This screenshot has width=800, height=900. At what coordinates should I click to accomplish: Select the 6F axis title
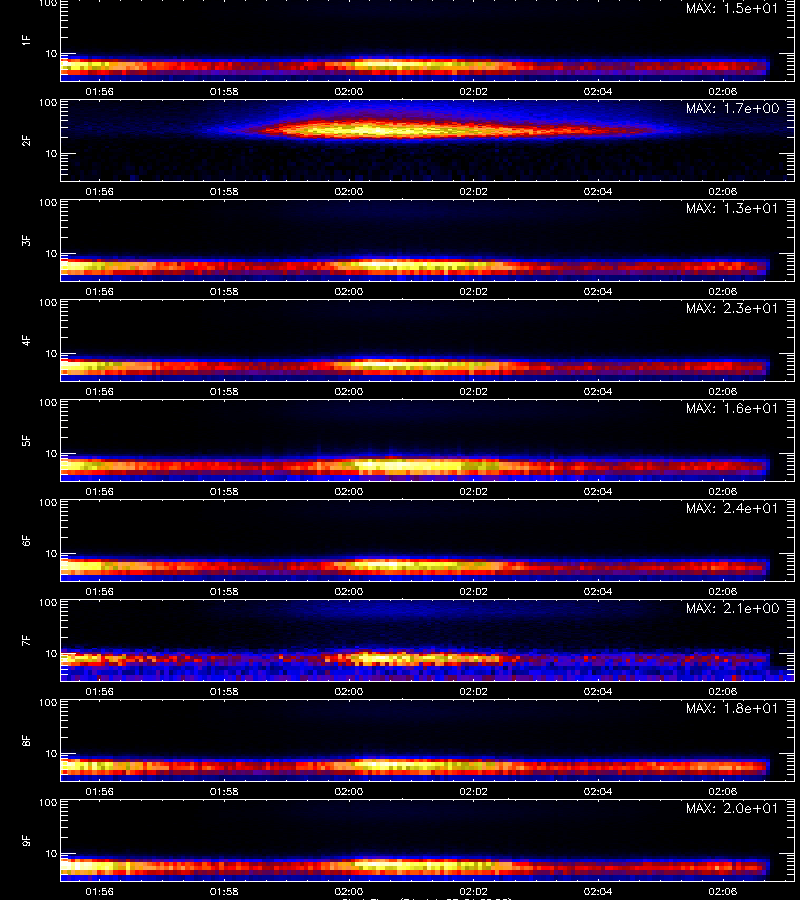[x=26, y=540]
